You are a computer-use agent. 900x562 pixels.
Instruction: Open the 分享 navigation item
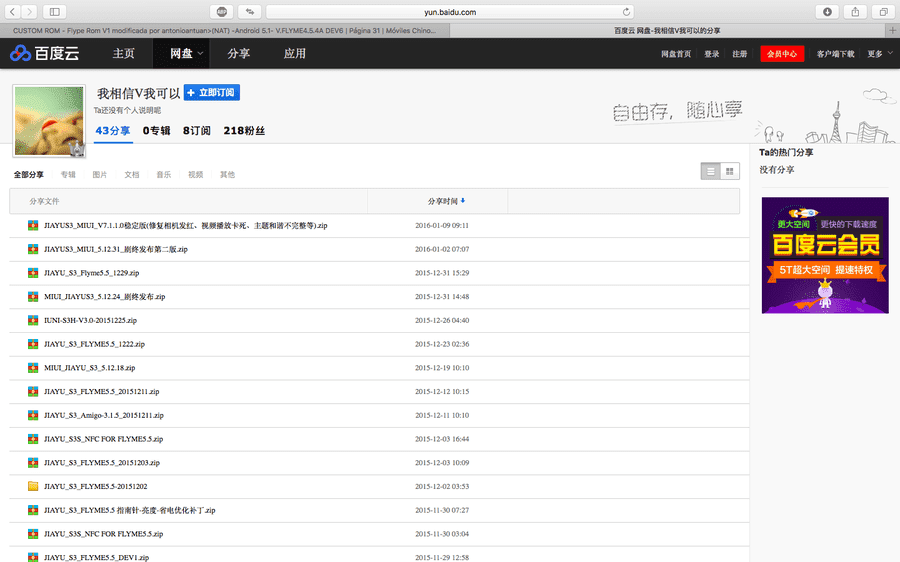238,53
